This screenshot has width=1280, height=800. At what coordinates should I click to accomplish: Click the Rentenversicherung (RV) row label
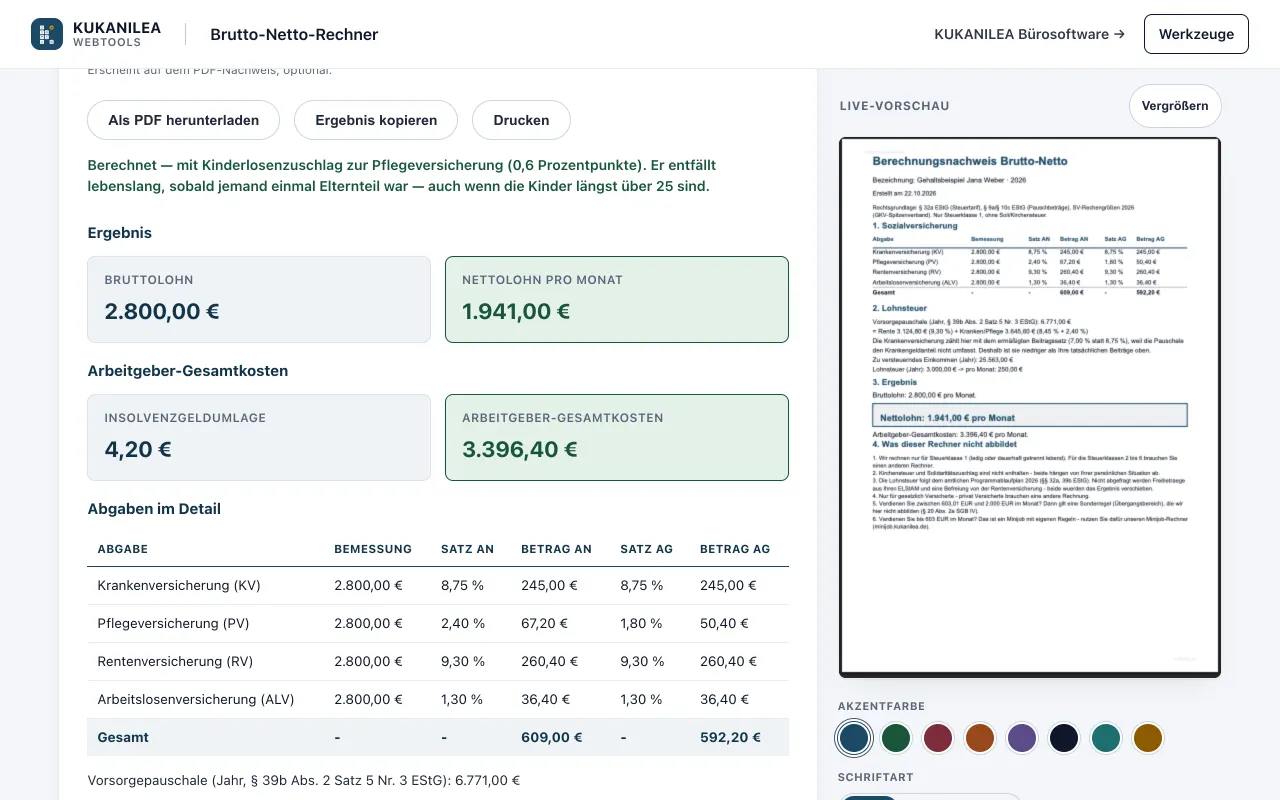(x=175, y=661)
